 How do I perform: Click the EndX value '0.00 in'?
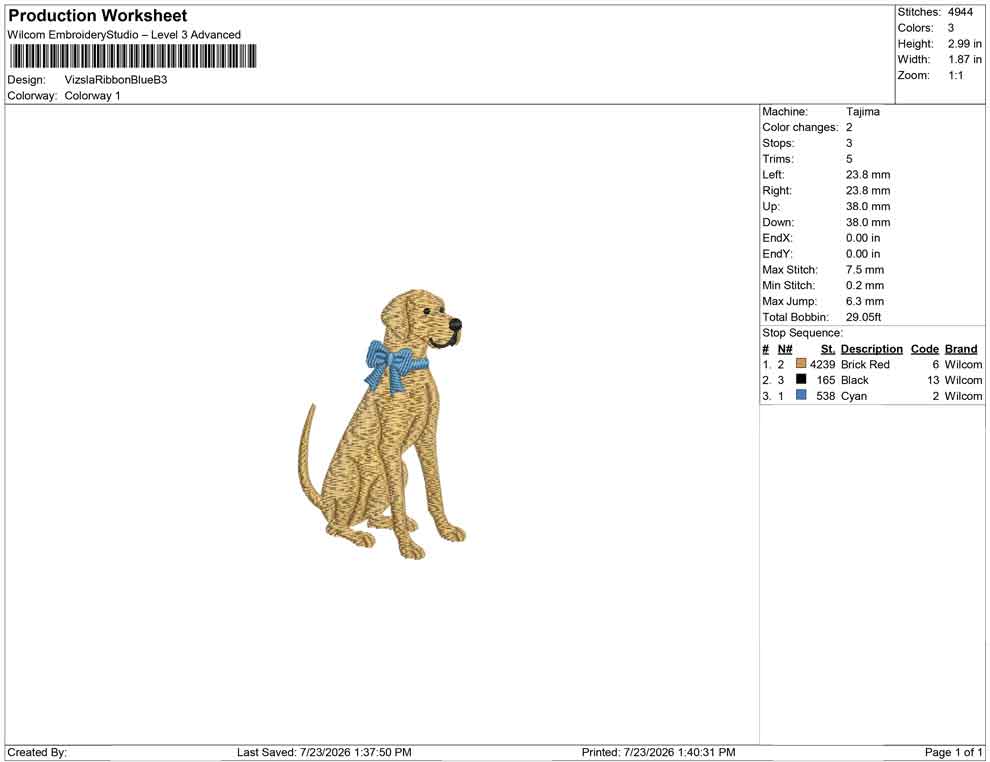point(862,238)
